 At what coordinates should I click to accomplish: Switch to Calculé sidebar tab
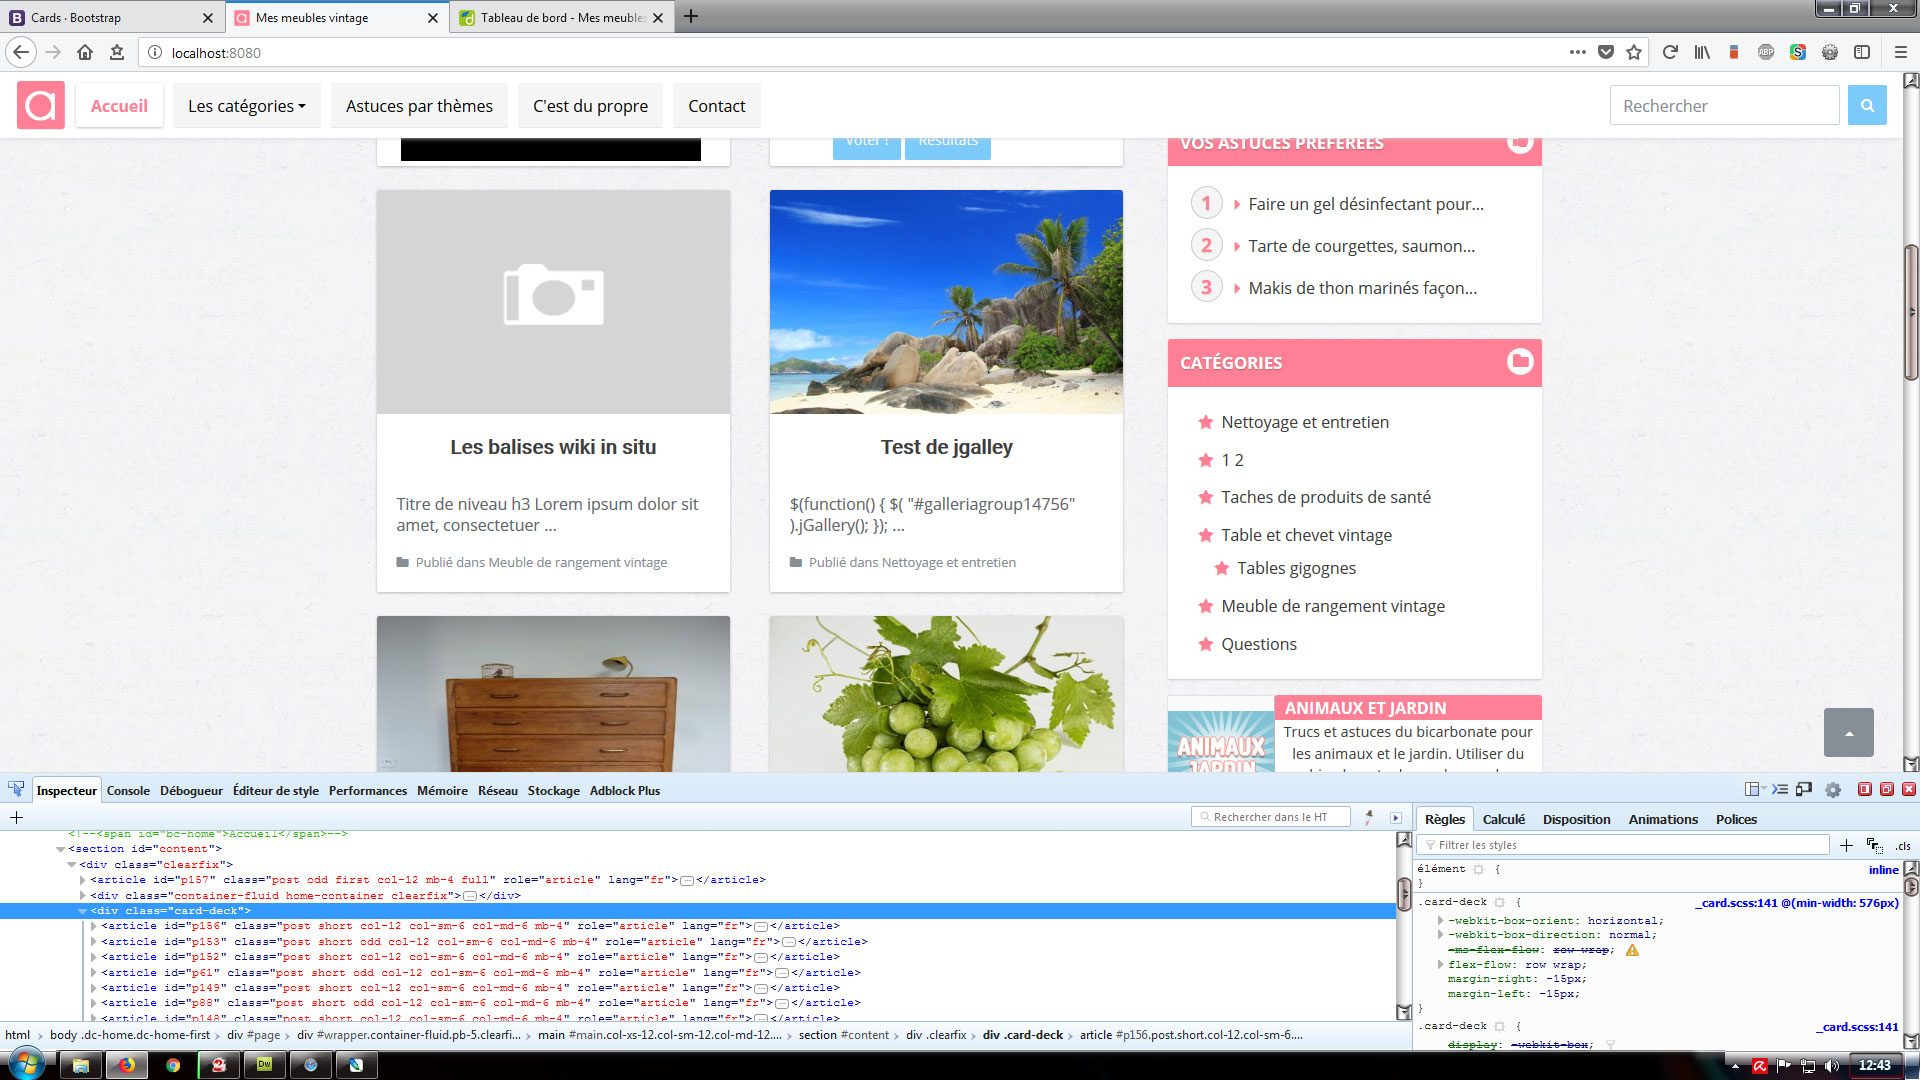pos(1503,819)
